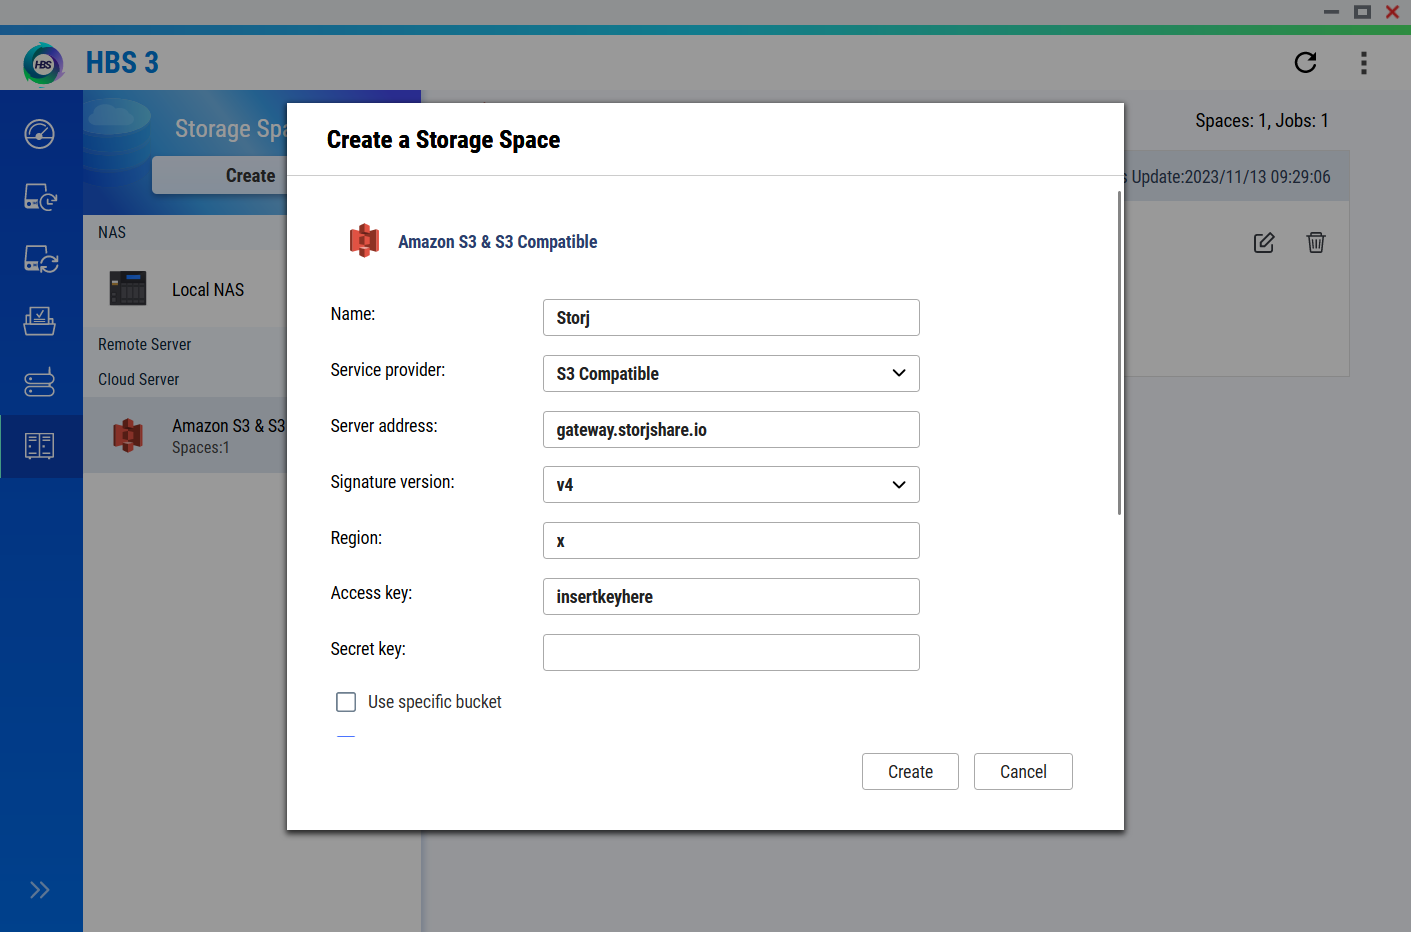Click the Spaces: 1, Jobs: 1 text
This screenshot has width=1411, height=932.
click(1262, 121)
